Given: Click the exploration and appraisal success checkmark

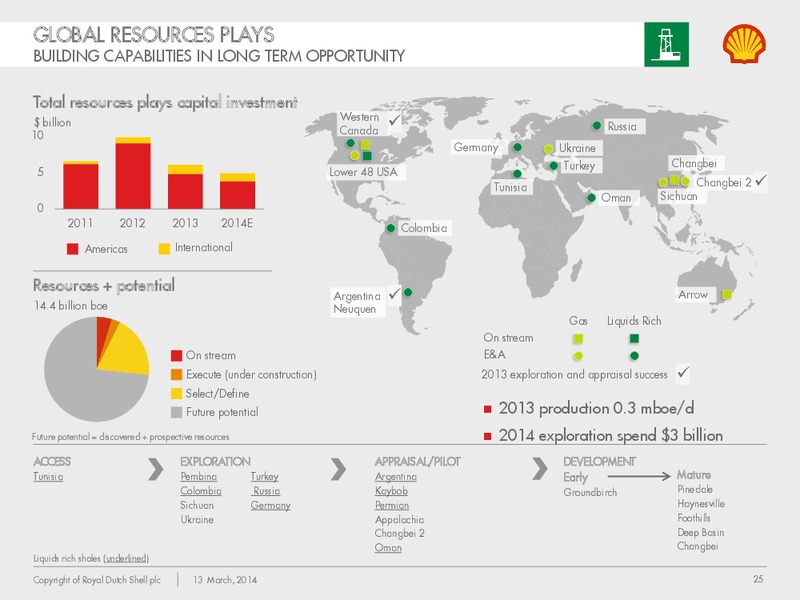Looking at the screenshot, I should point(683,372).
